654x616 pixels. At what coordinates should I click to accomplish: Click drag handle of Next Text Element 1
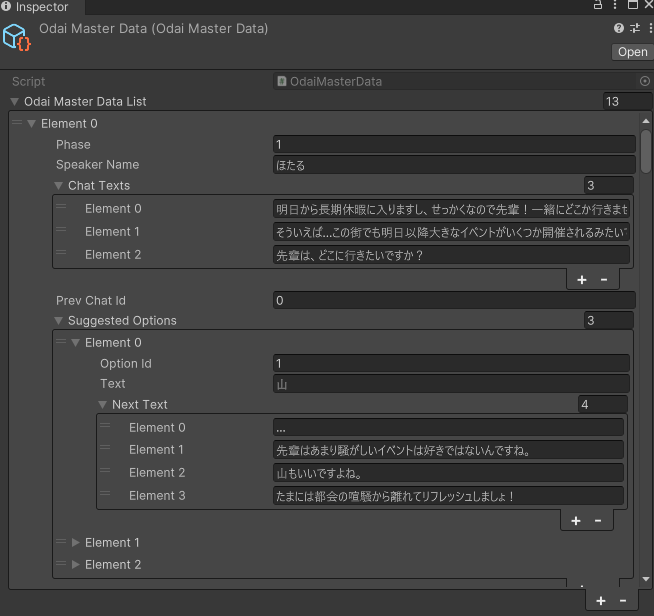[x=105, y=448]
